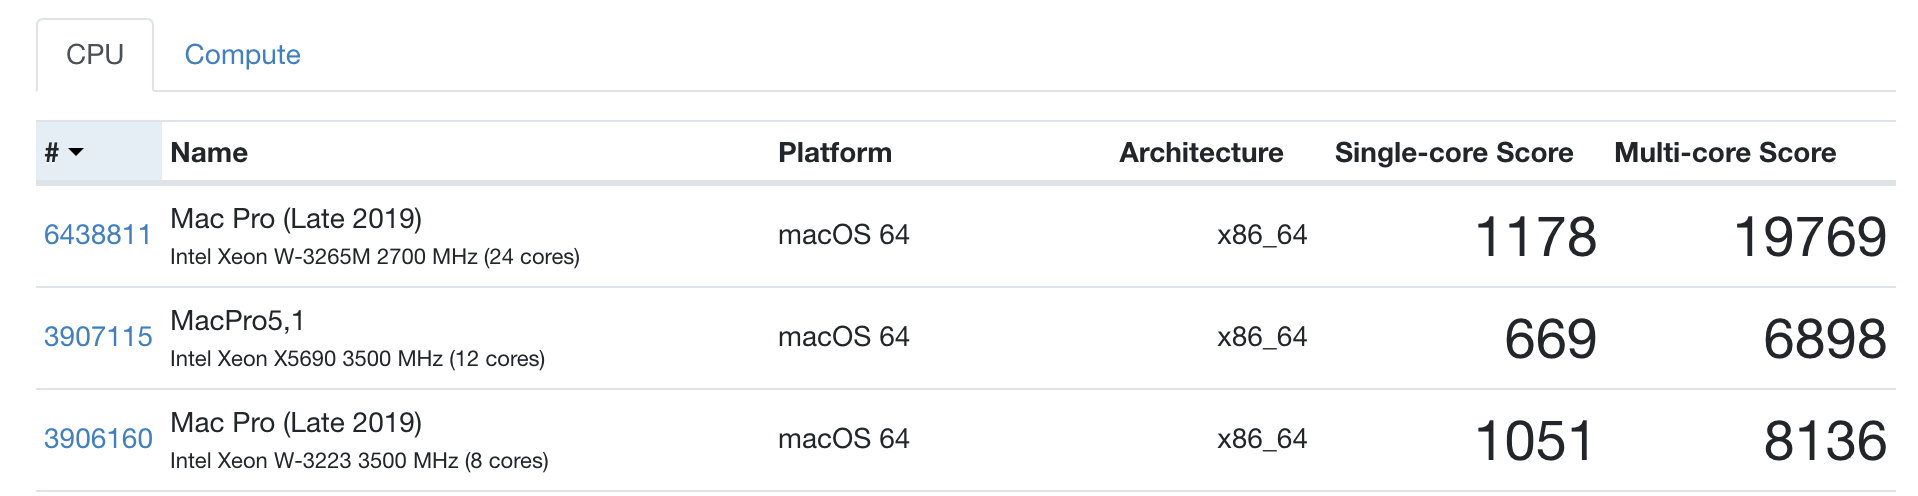Click the 8136 multi-core score
The height and width of the screenshot is (496, 1918).
1824,441
